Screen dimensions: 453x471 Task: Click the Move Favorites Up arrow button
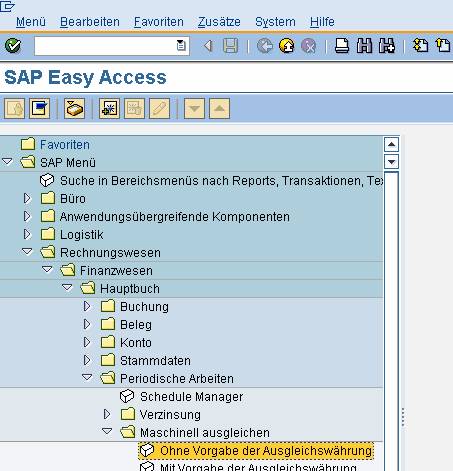click(x=219, y=108)
